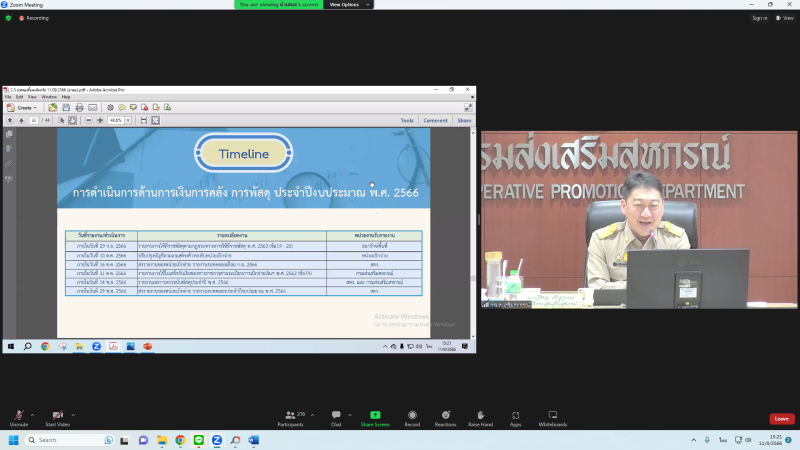Click Acrobat's sticky note comment icon

(x=122, y=108)
